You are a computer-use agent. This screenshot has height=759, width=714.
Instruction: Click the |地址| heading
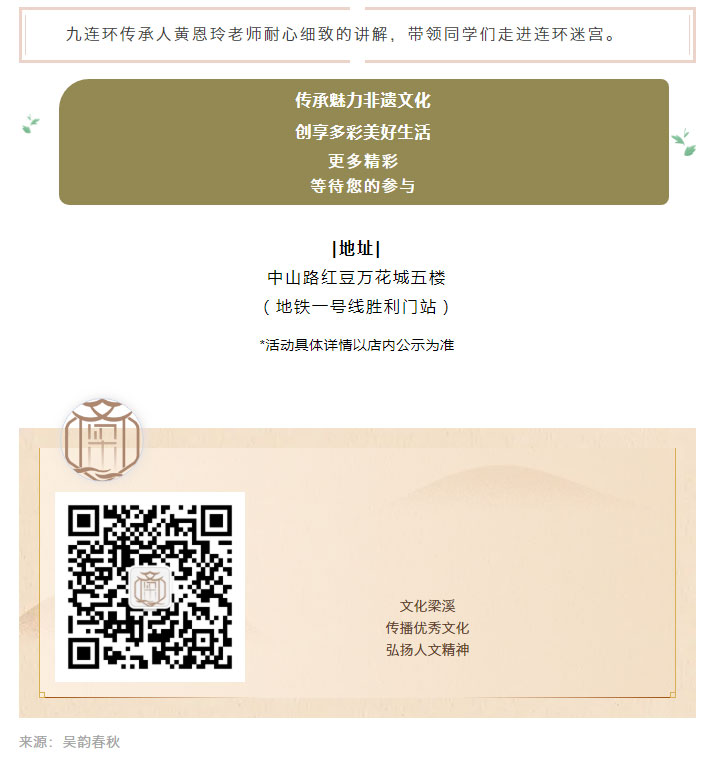pos(356,248)
